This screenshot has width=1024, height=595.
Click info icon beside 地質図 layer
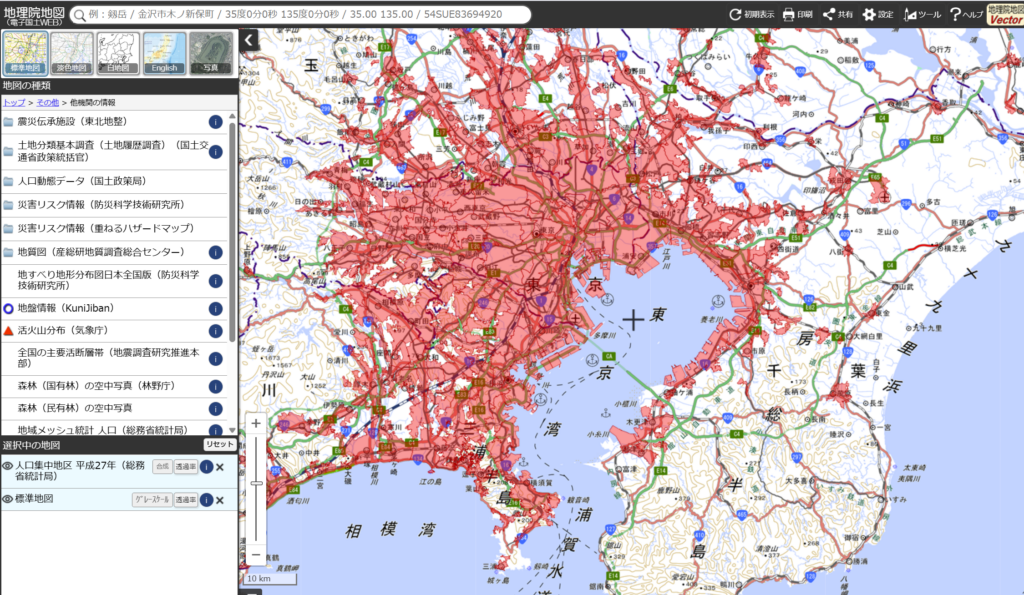click(215, 251)
